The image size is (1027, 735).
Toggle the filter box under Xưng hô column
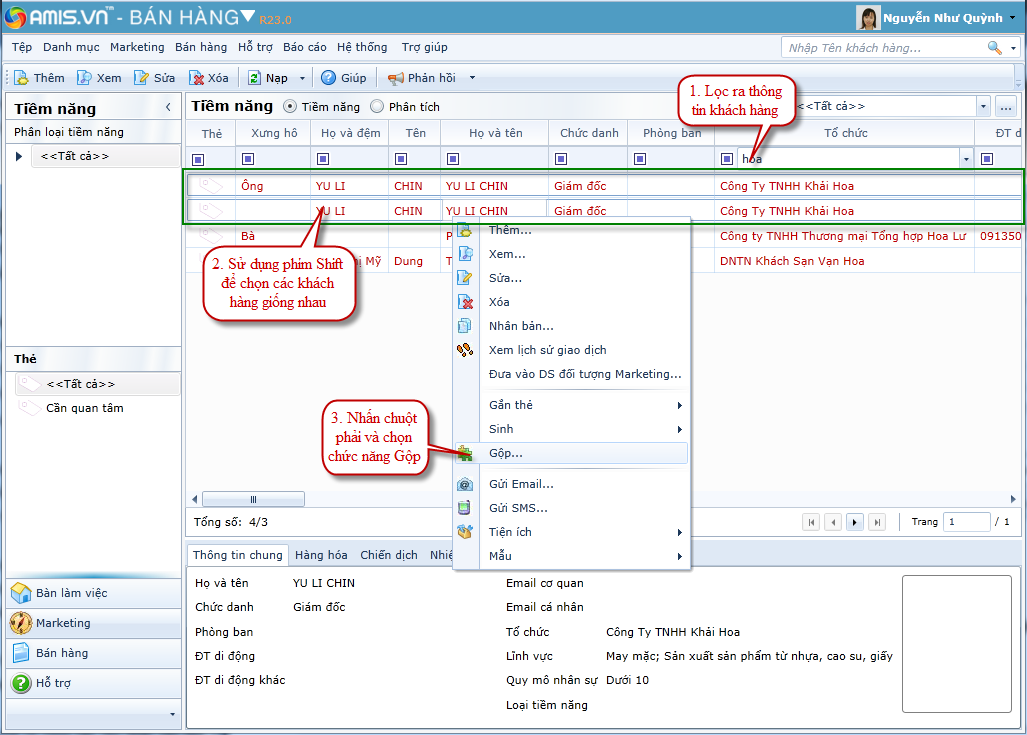click(248, 158)
